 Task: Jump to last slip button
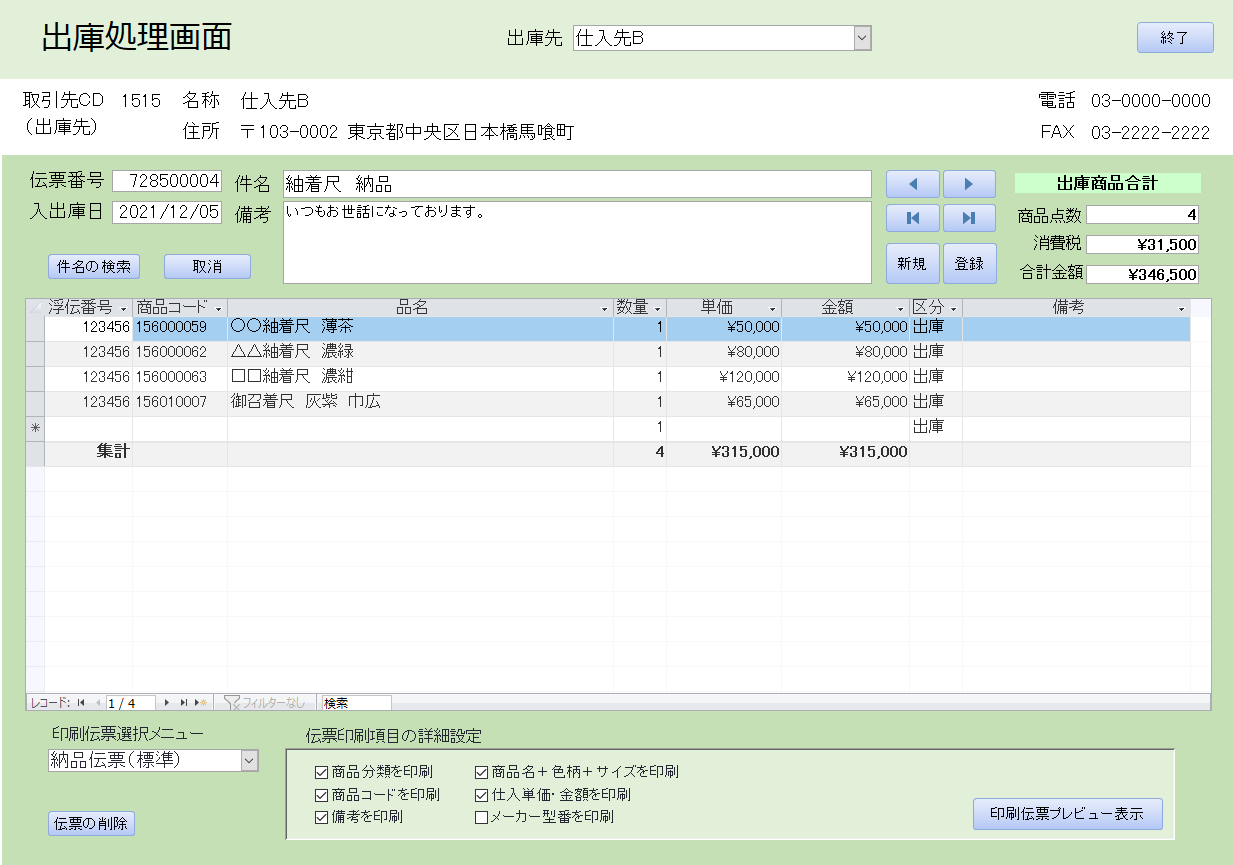(969, 218)
